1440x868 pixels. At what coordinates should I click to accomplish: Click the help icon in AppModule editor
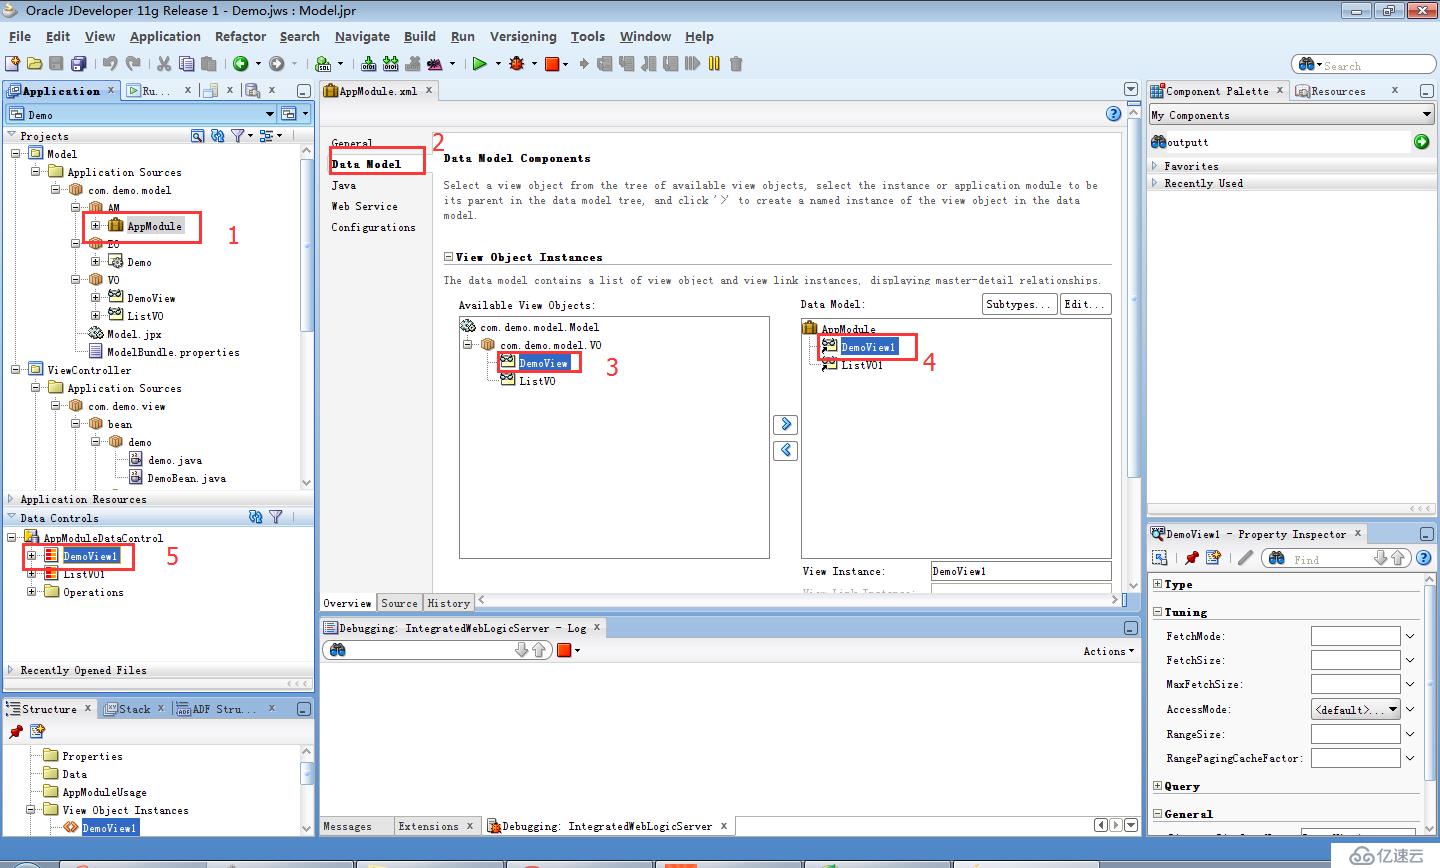tap(1114, 114)
